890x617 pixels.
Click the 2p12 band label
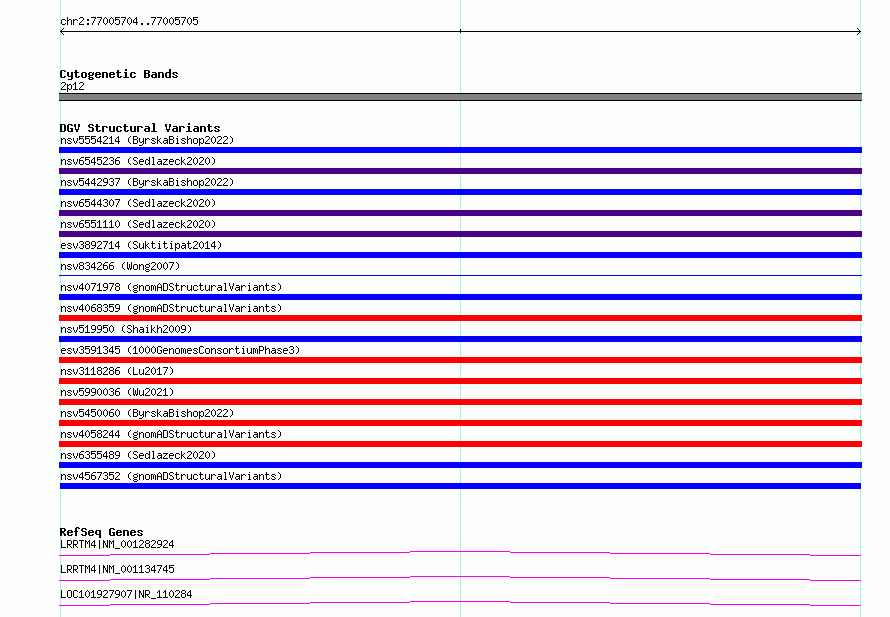click(x=72, y=86)
